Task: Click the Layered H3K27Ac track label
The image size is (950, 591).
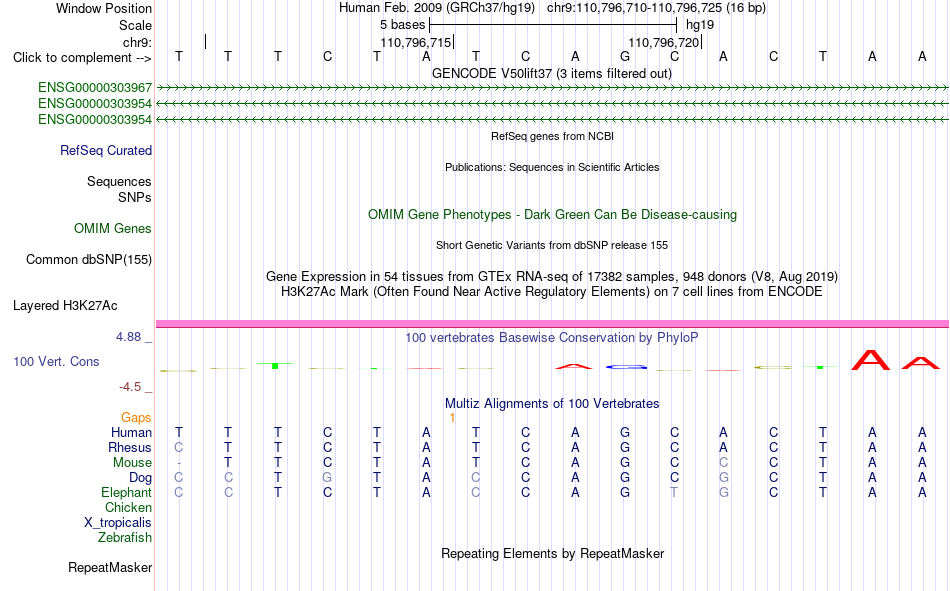Action: (x=65, y=306)
